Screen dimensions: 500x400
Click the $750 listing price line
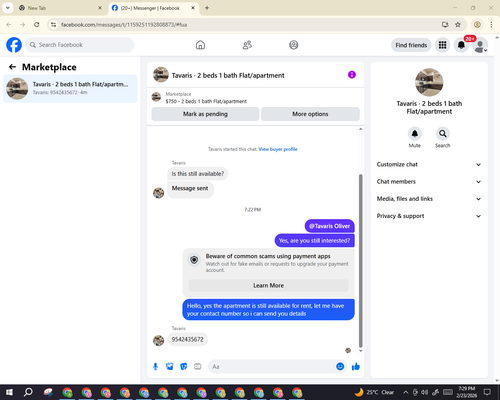206,101
